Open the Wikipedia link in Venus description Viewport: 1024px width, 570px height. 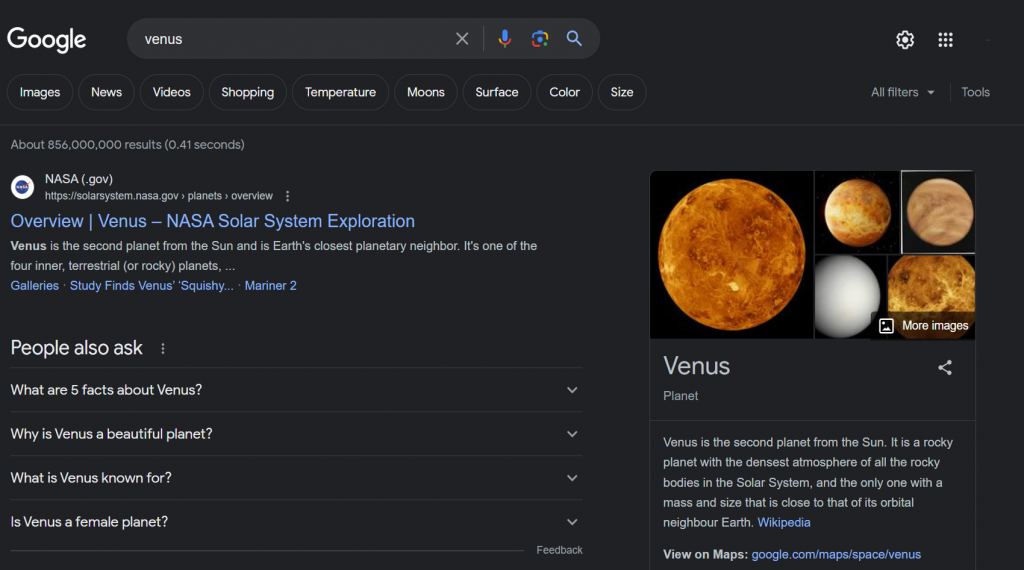point(784,522)
